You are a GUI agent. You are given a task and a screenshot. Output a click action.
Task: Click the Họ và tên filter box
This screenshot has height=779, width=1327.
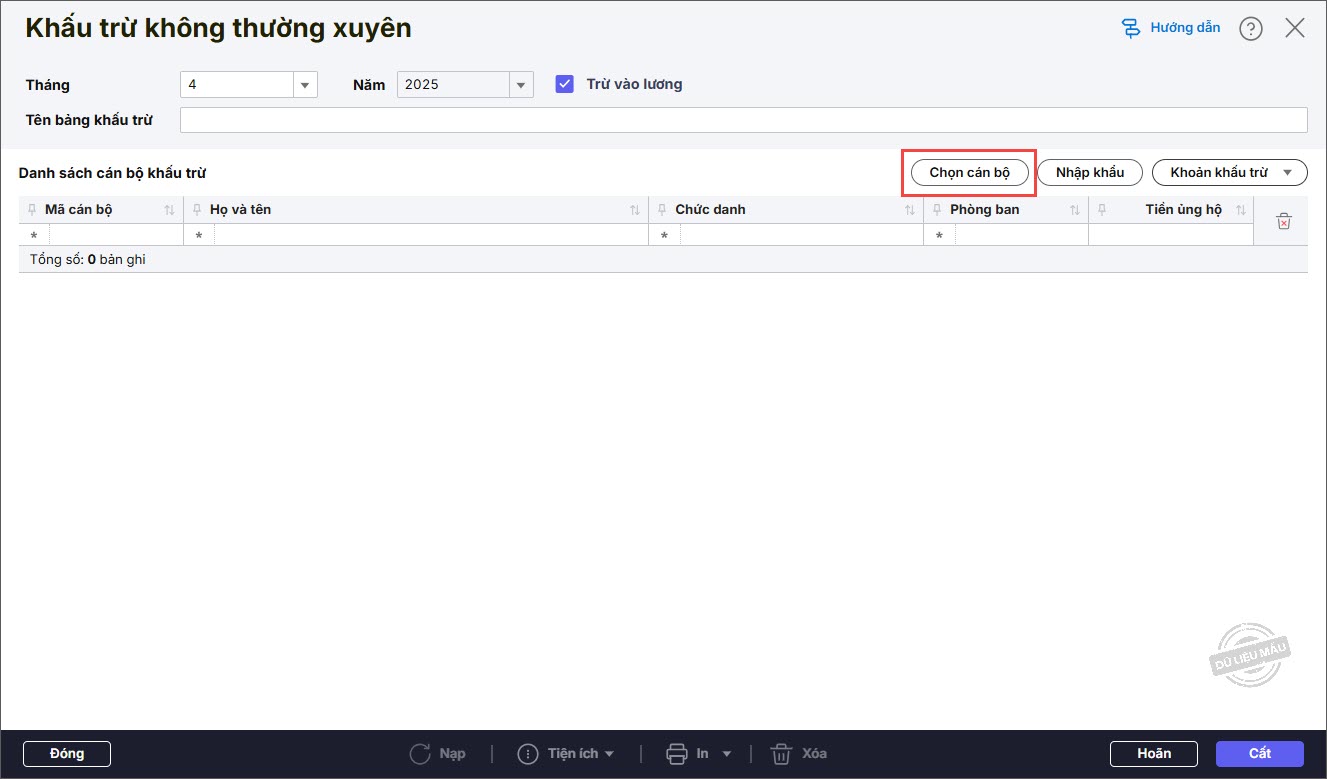[430, 235]
